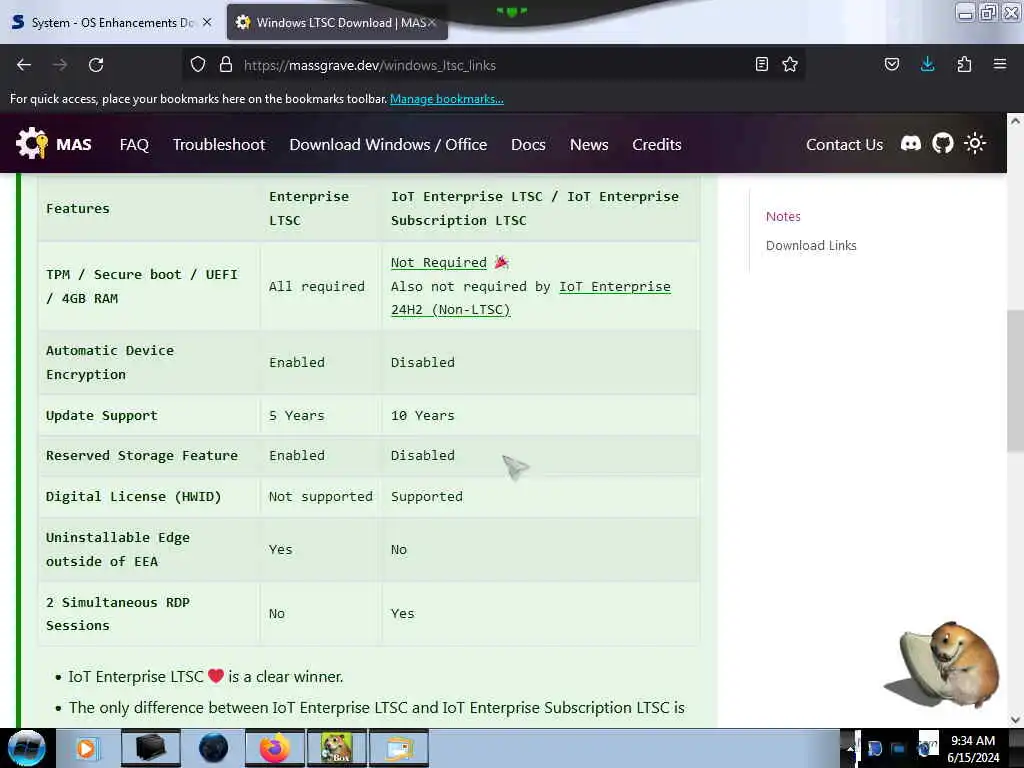This screenshot has width=1024, height=768.
Task: Open the Docs menu item
Action: tap(528, 144)
